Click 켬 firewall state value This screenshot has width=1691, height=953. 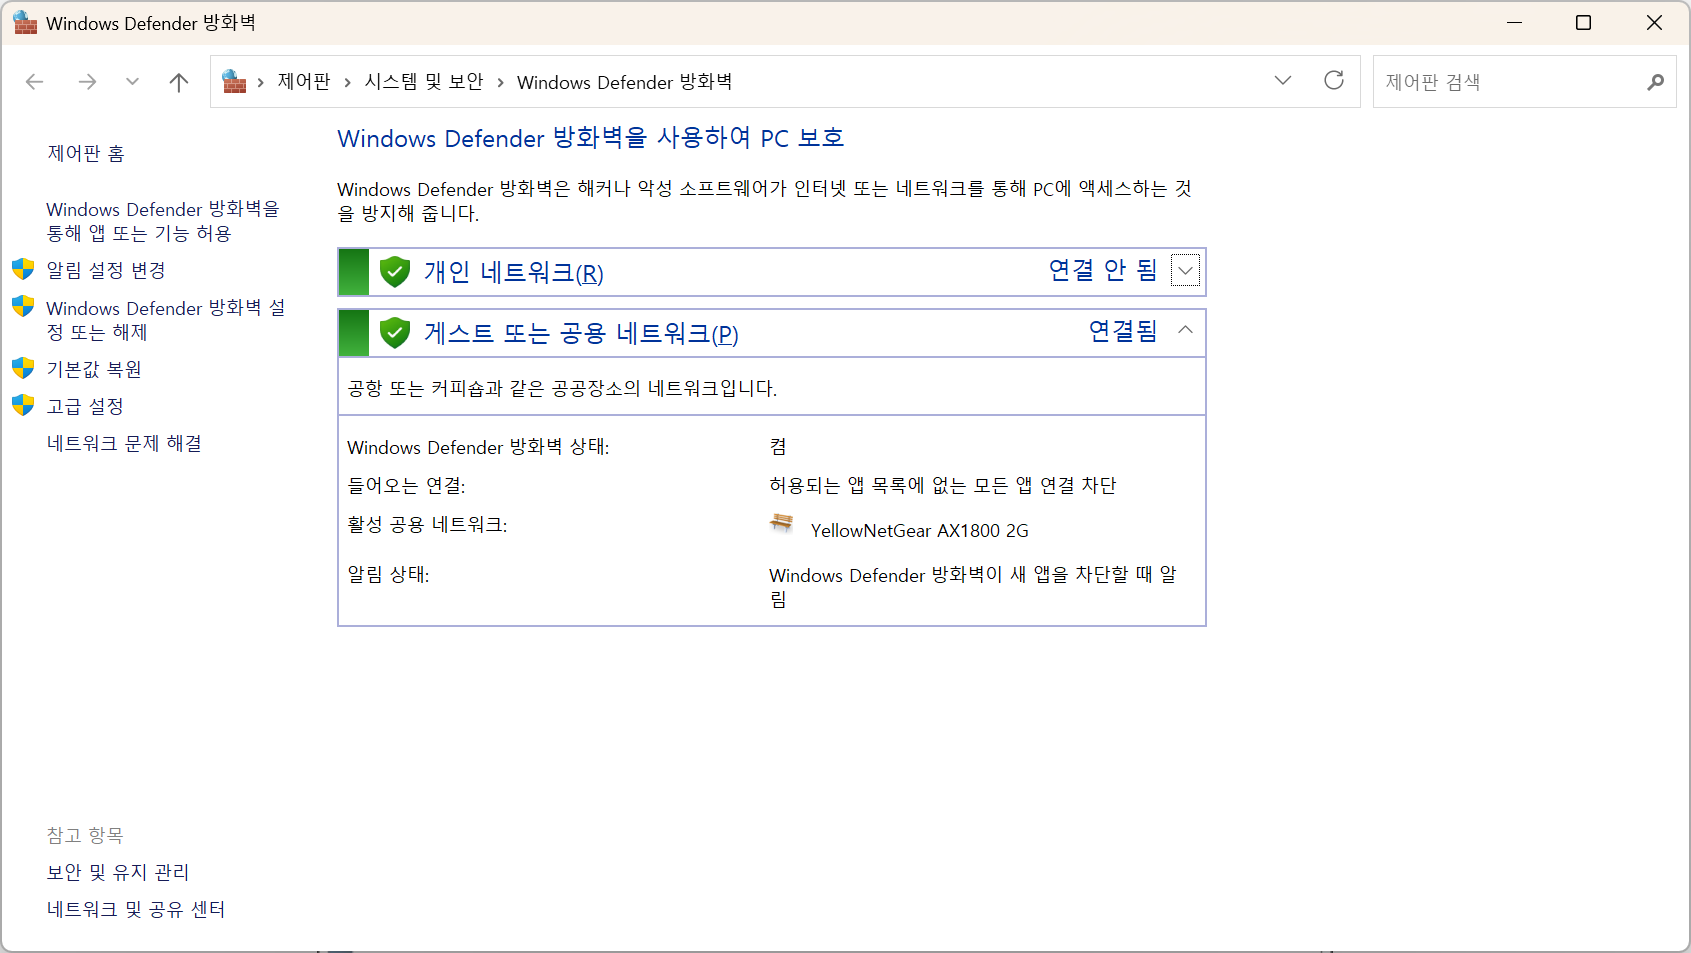pos(778,446)
